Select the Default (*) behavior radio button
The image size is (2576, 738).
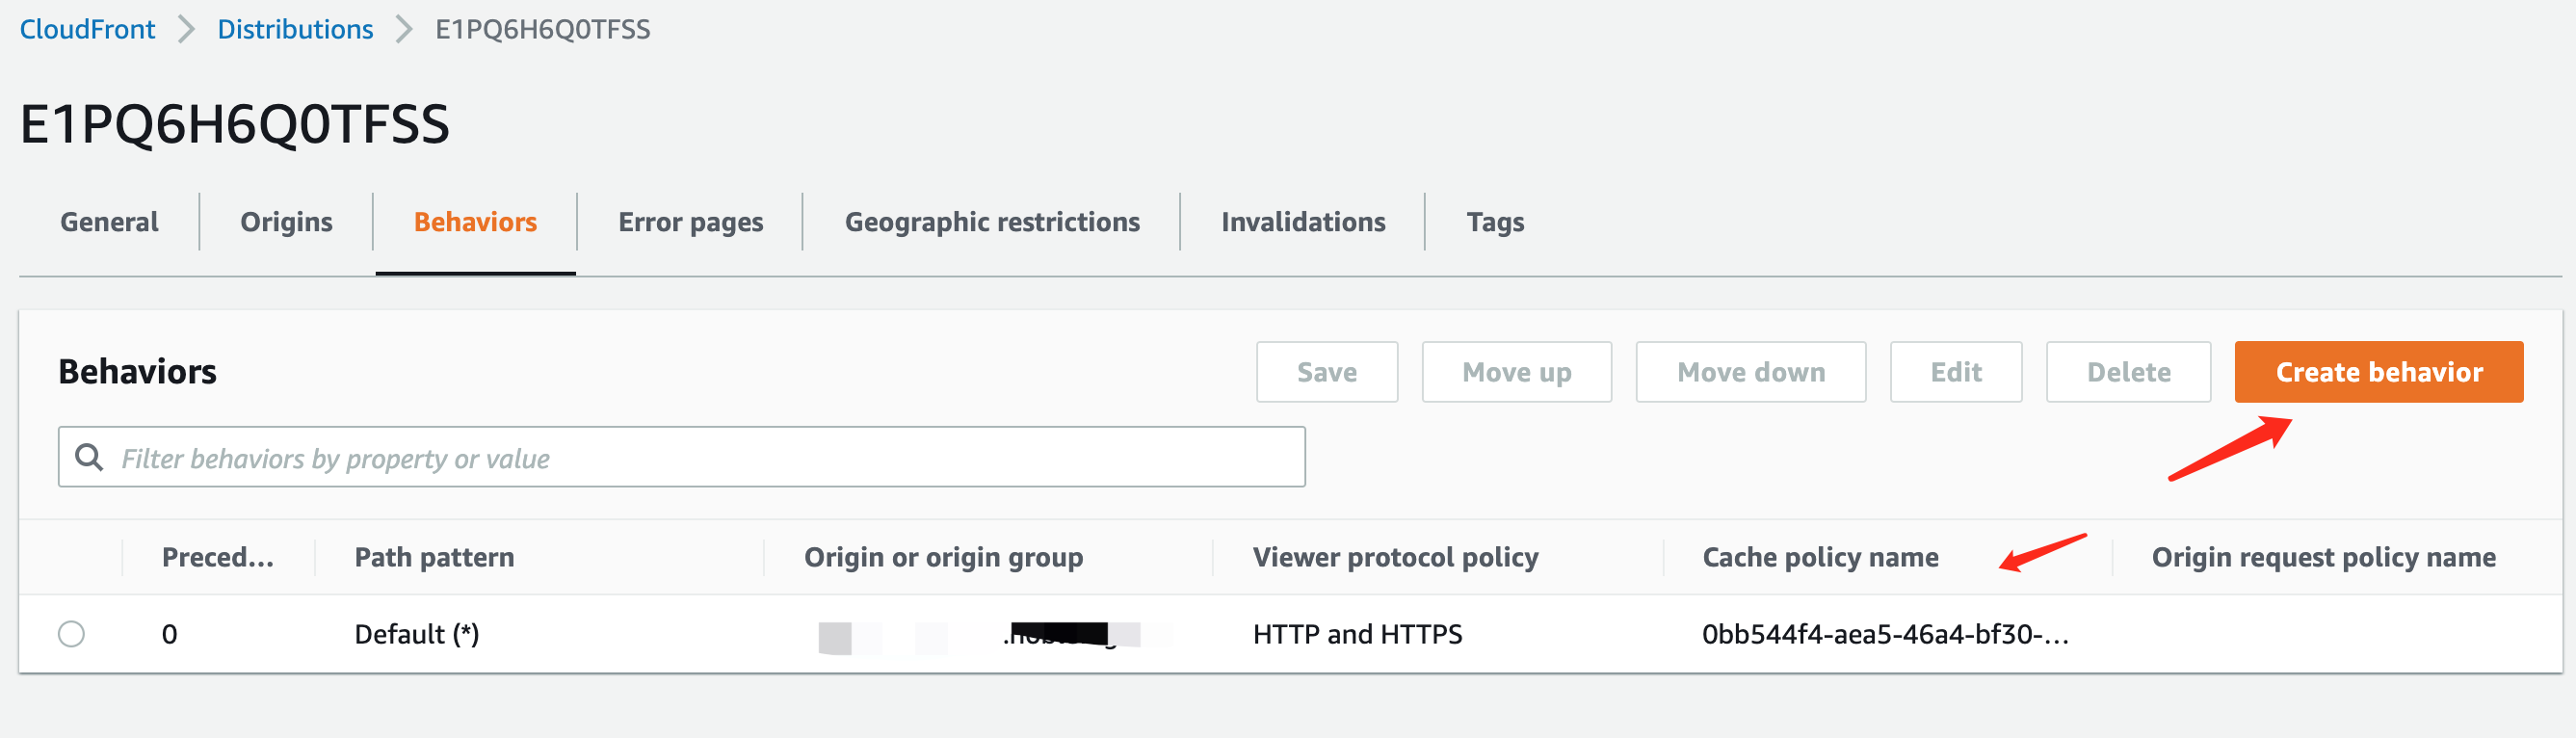tap(71, 634)
